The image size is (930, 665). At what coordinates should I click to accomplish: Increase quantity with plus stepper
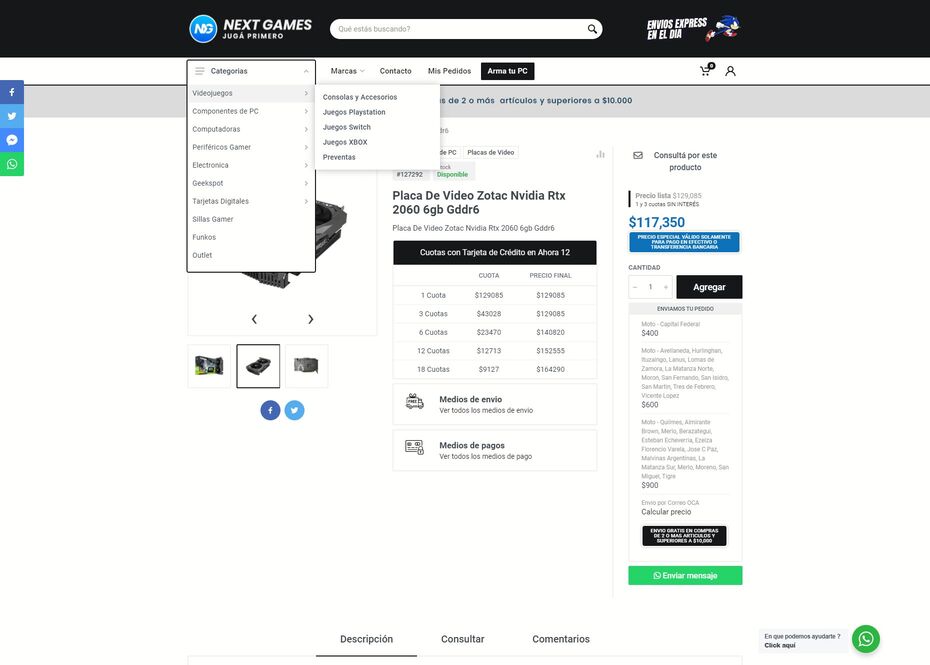point(666,287)
